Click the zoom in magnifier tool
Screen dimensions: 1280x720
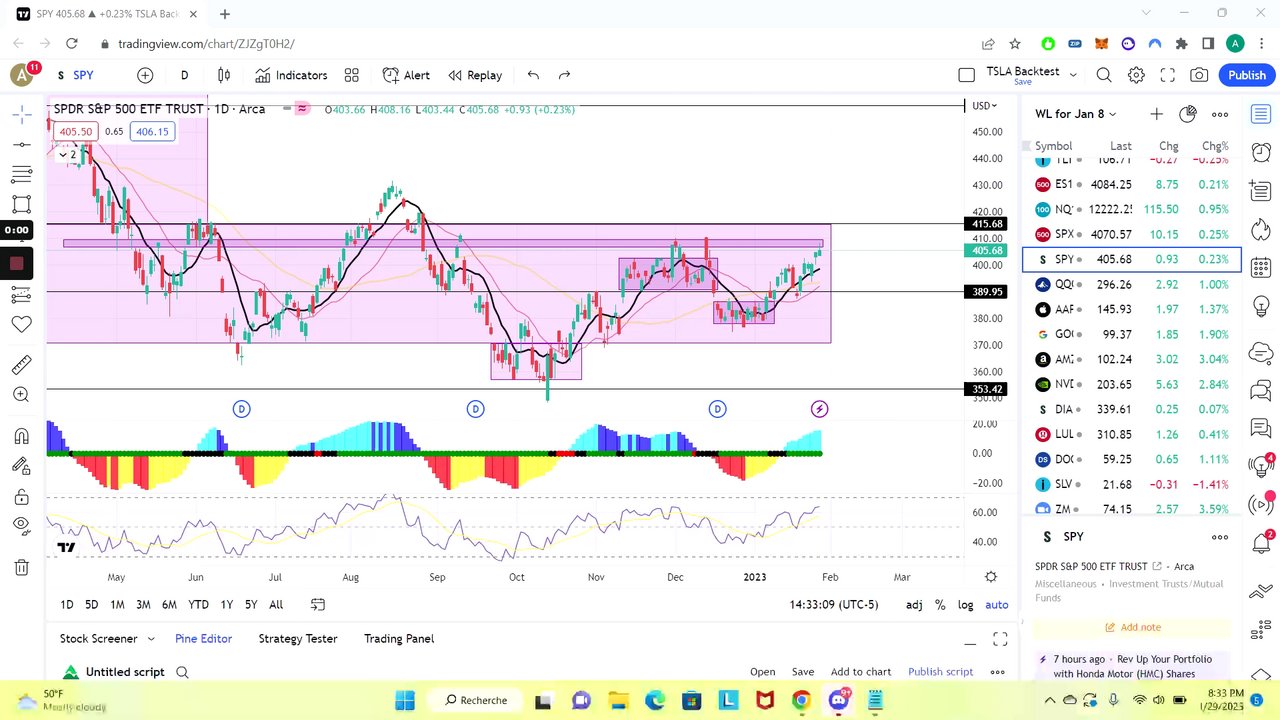(x=22, y=395)
